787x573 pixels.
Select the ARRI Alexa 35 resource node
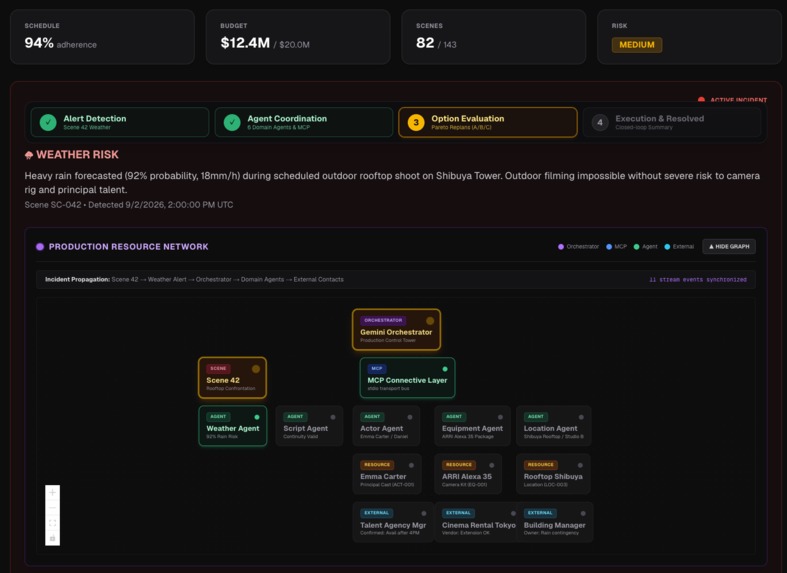[x=468, y=474]
